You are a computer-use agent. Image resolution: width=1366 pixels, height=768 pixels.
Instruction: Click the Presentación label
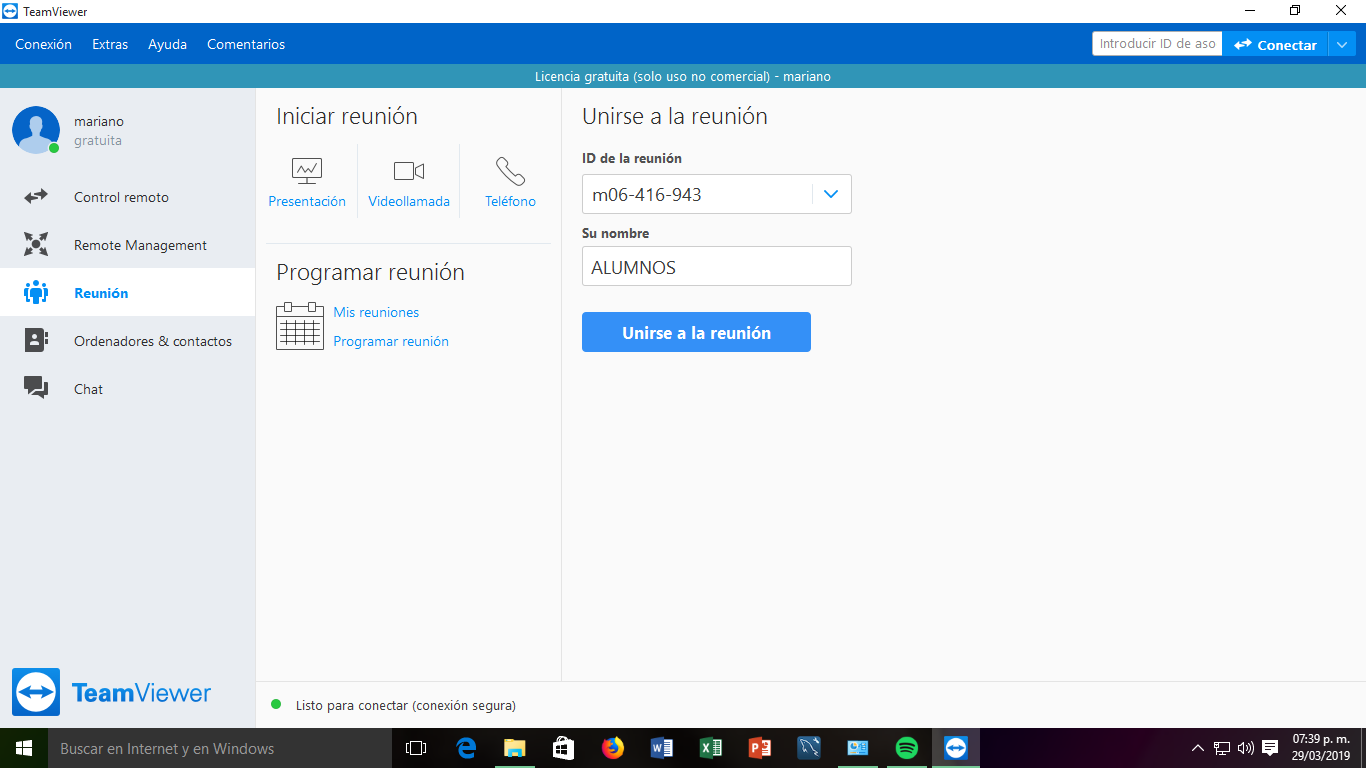[x=307, y=201]
